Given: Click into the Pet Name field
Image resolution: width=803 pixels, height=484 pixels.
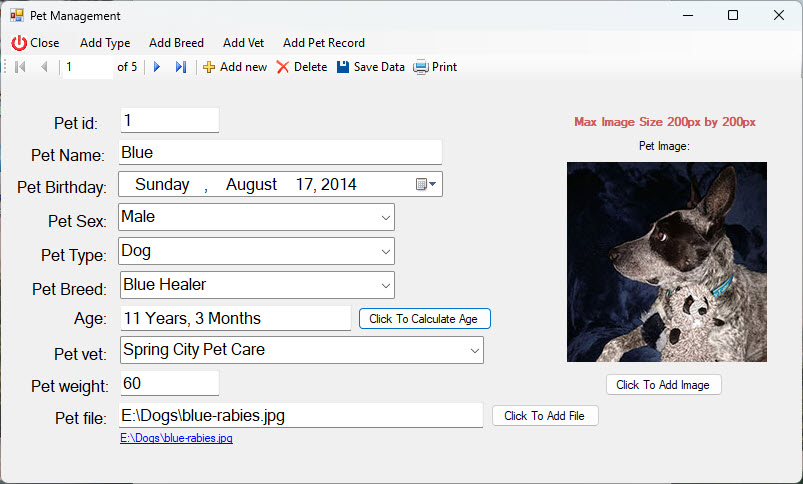Looking at the screenshot, I should 280,153.
